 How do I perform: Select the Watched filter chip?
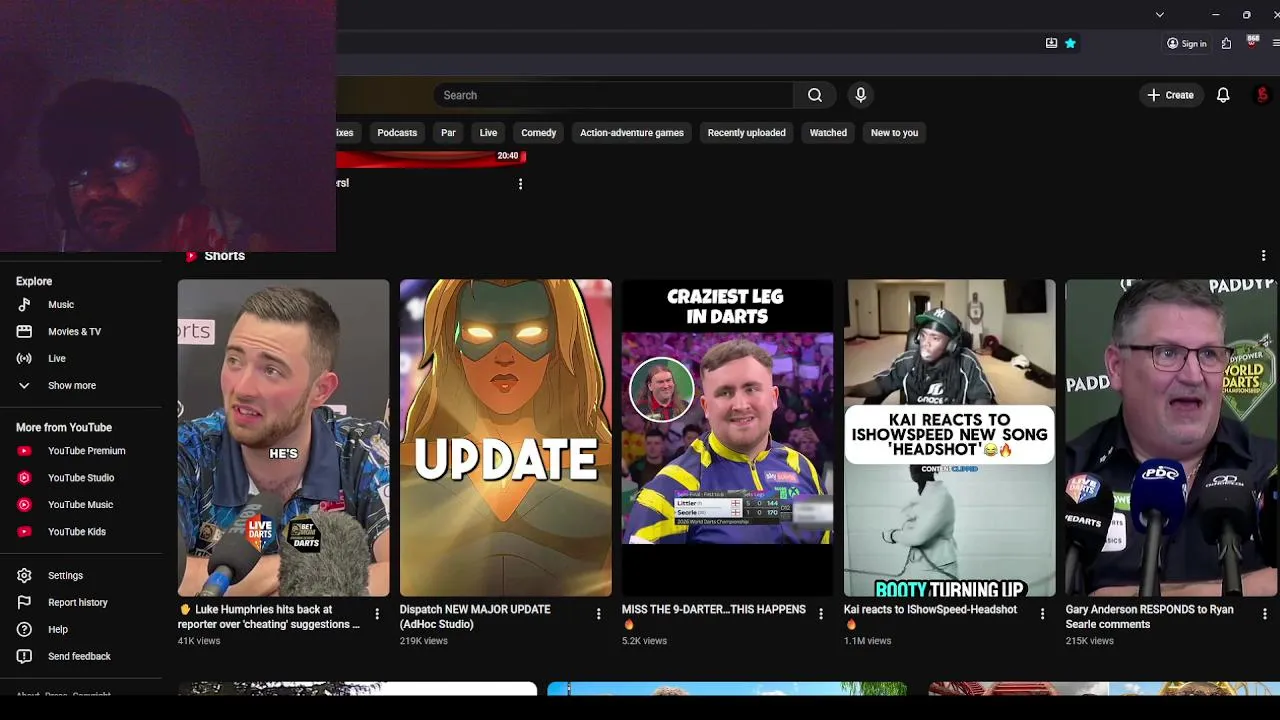(828, 133)
